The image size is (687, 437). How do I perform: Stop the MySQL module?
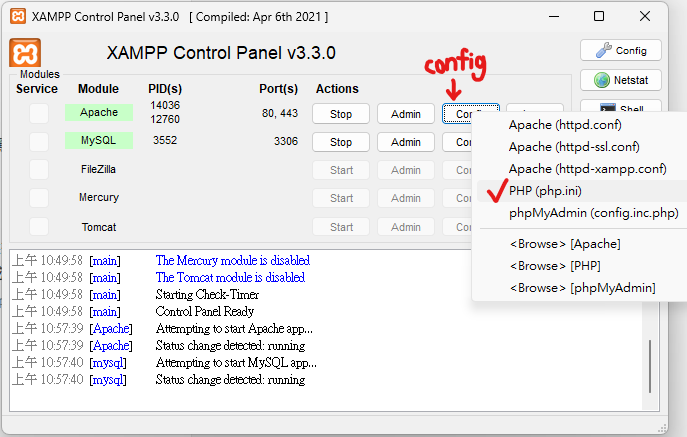tap(341, 142)
